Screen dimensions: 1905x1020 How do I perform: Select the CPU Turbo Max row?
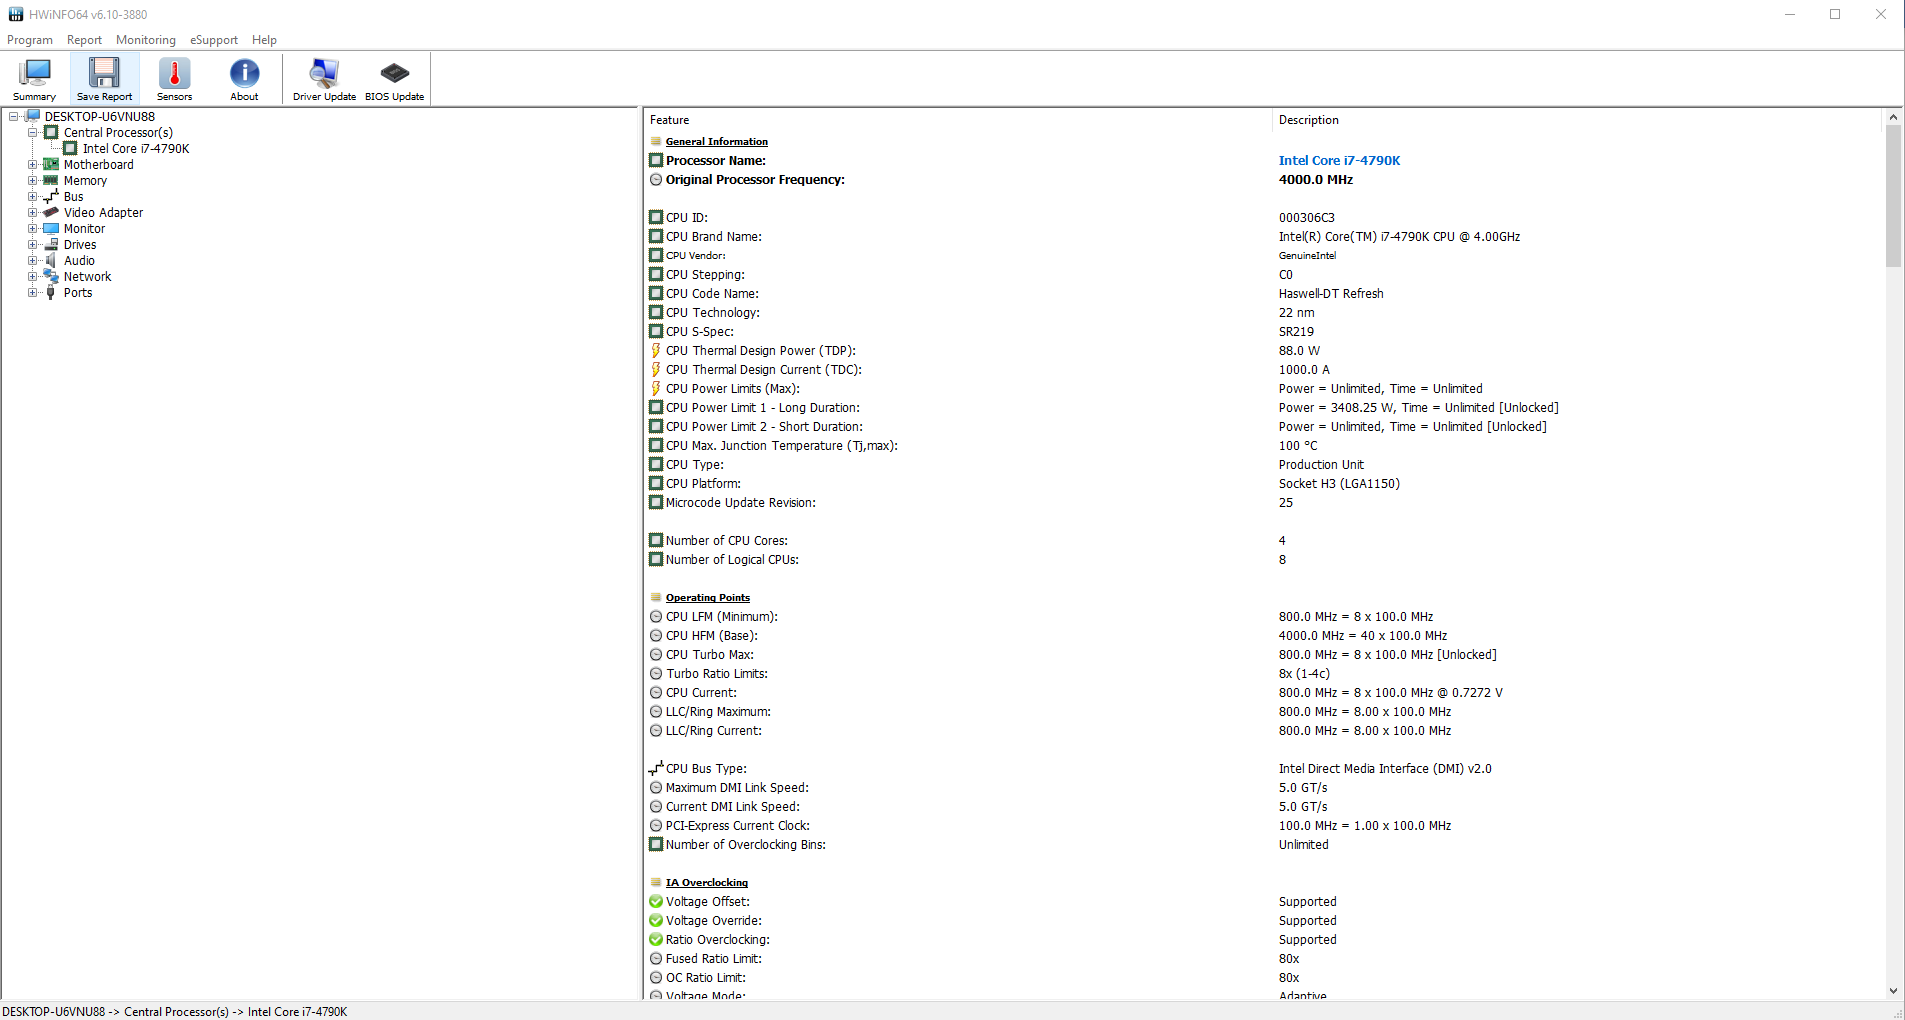1263,655
